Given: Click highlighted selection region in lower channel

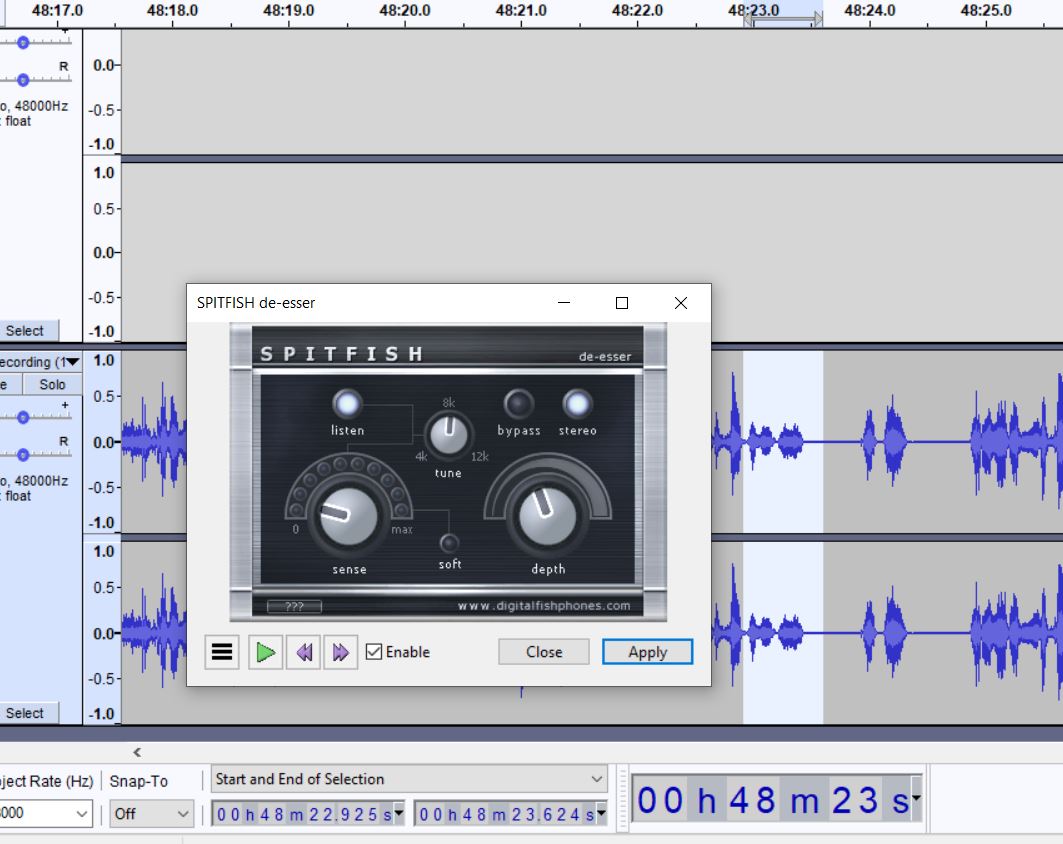Looking at the screenshot, I should tap(783, 633).
